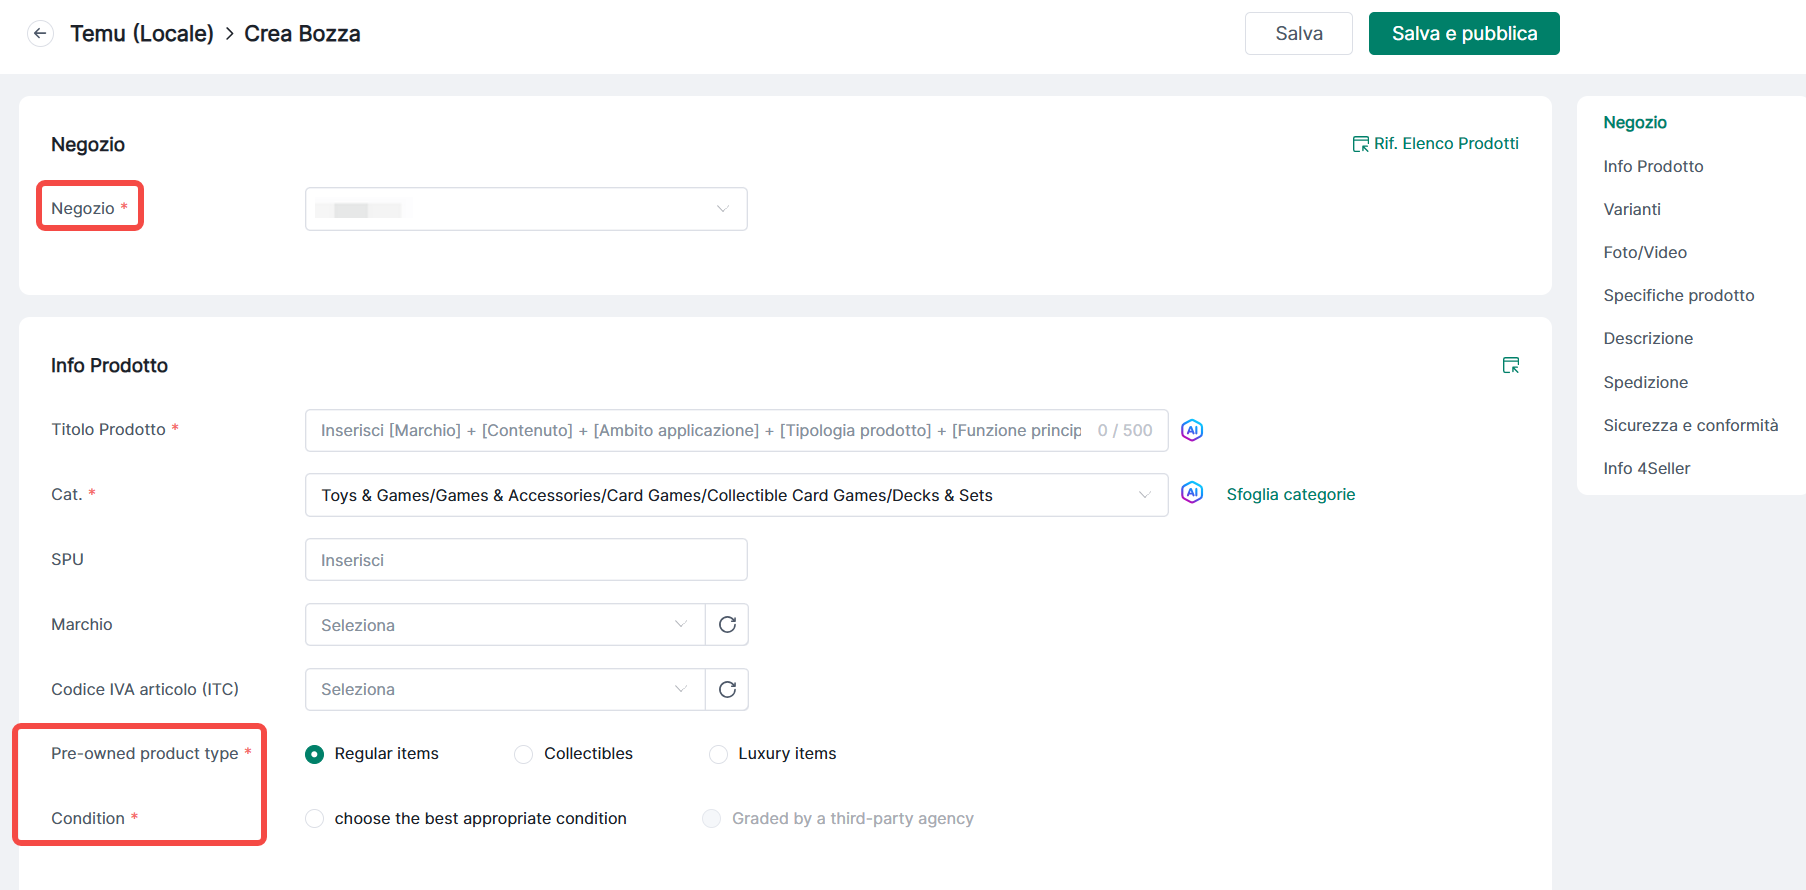The height and width of the screenshot is (890, 1806).
Task: Jump to Varianti section in sidebar
Action: (x=1631, y=209)
